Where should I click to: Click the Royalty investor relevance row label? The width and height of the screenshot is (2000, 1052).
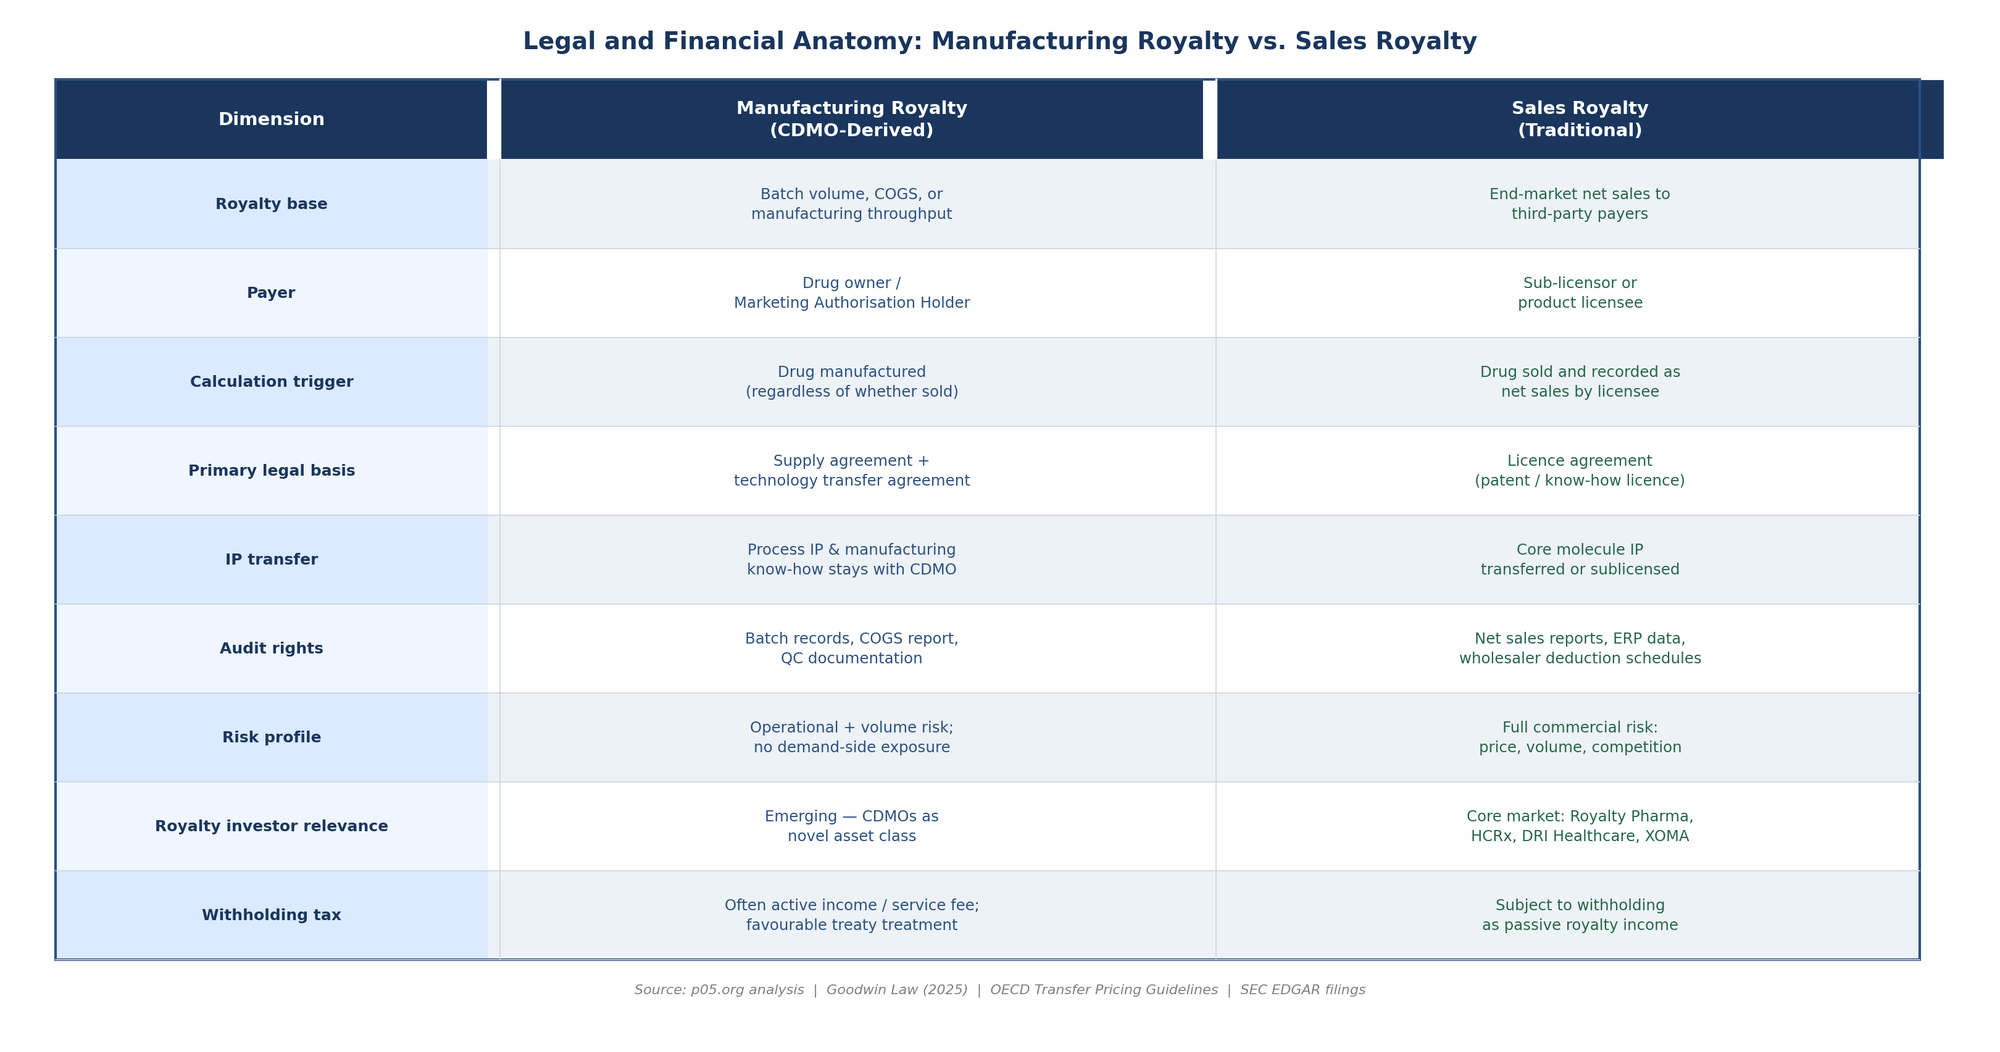pyautogui.click(x=271, y=827)
